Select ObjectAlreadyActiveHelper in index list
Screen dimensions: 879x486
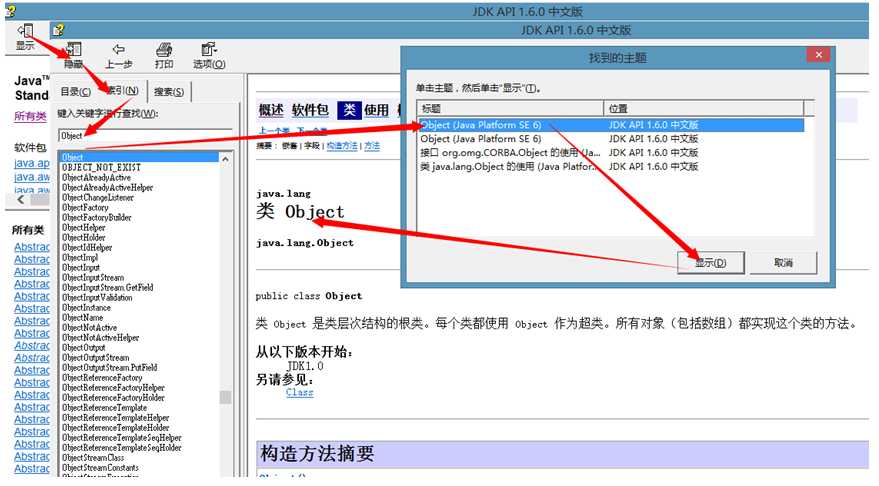tap(108, 188)
